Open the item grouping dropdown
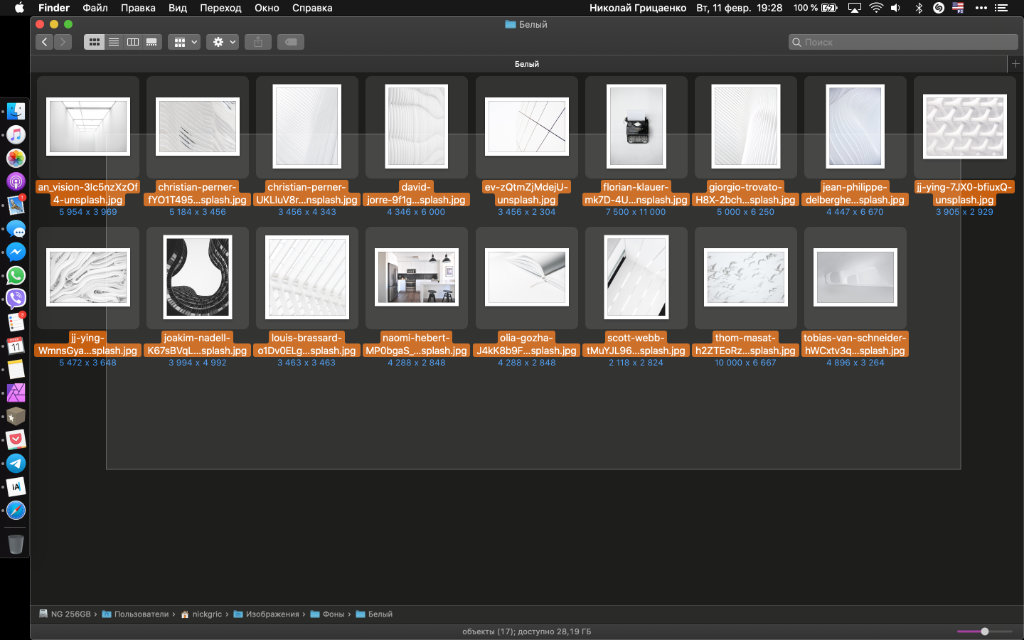Image resolution: width=1024 pixels, height=640 pixels. click(185, 42)
